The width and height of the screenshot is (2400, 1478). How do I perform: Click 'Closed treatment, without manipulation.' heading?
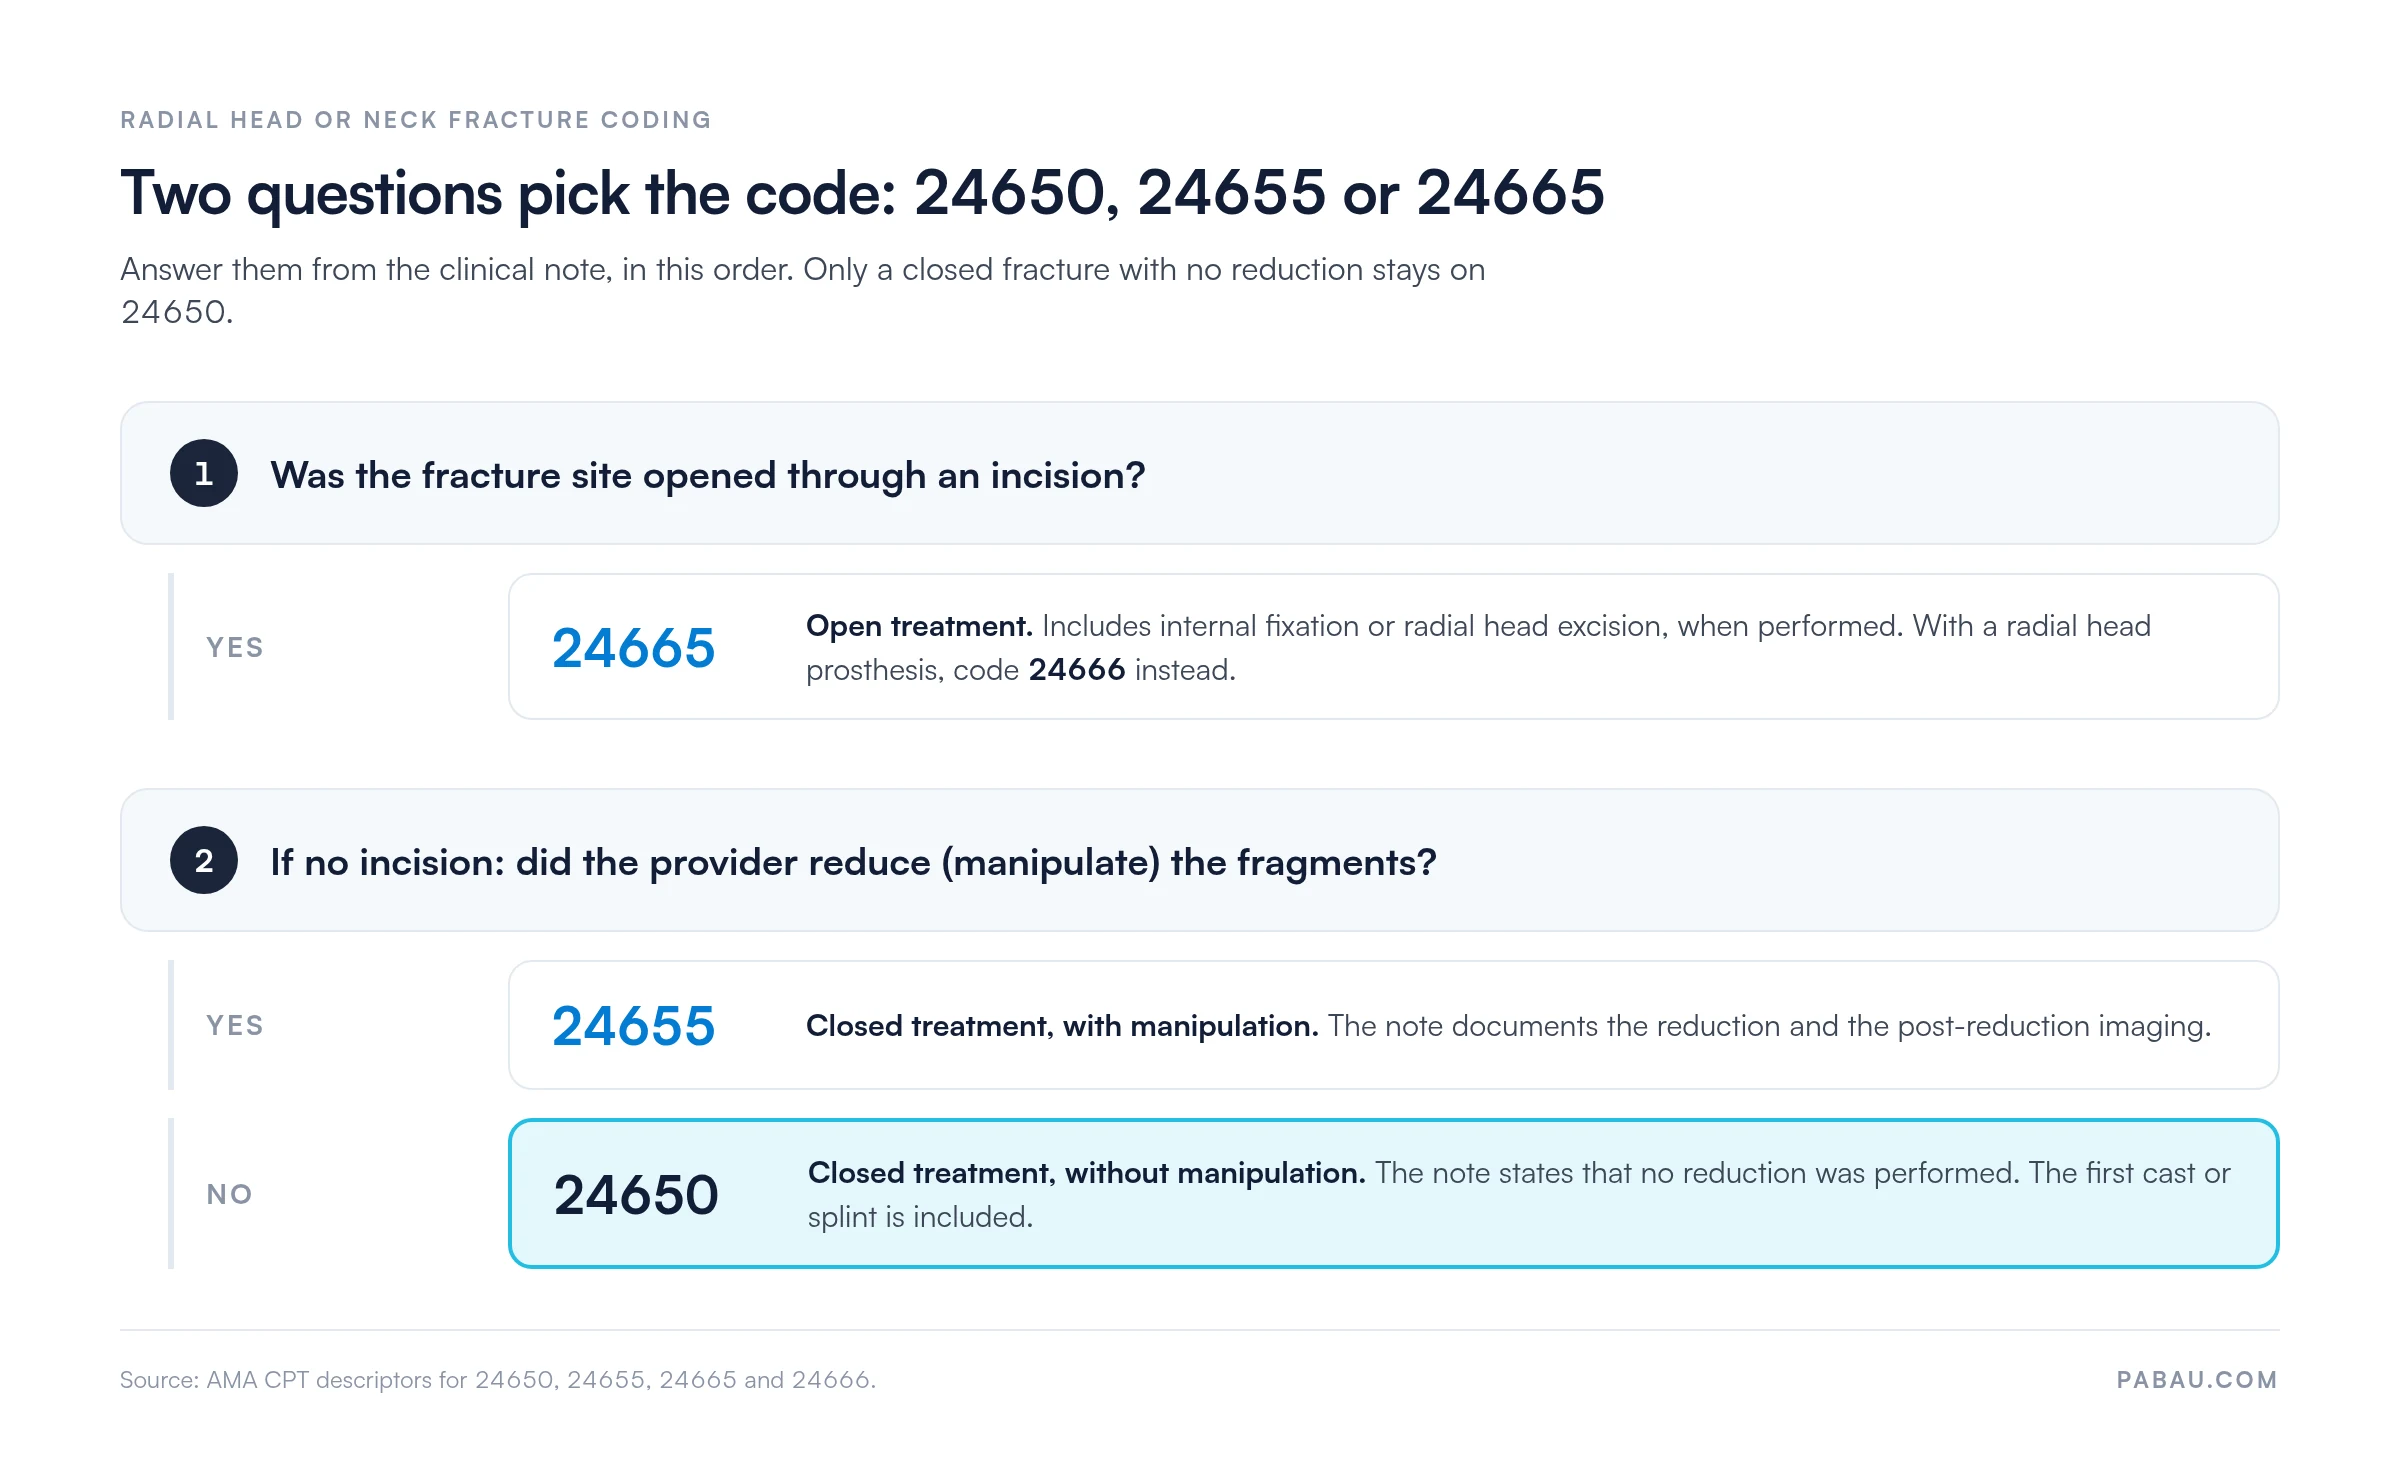[x=1086, y=1173]
